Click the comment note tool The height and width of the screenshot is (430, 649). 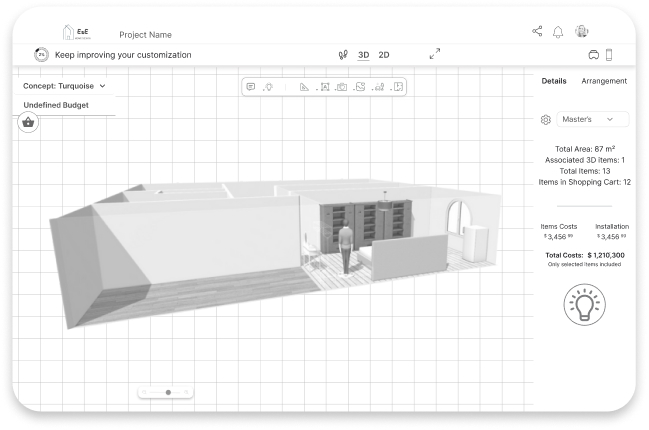tap(251, 87)
